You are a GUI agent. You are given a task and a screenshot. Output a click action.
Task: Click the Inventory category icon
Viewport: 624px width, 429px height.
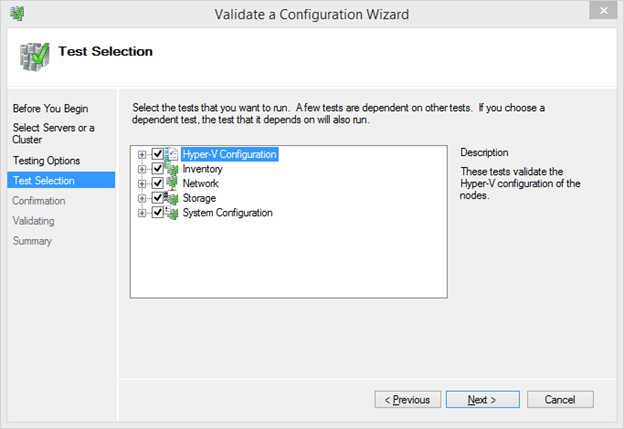click(171, 169)
